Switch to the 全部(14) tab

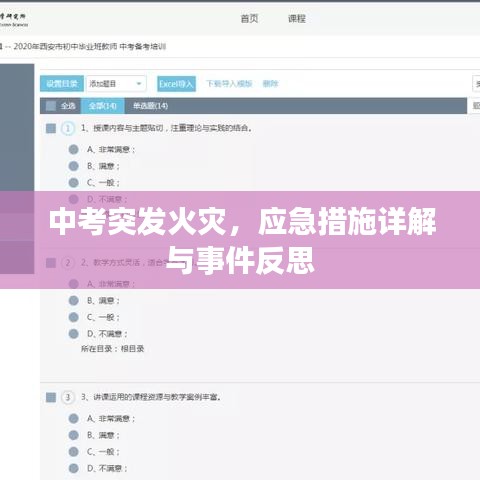coord(103,106)
